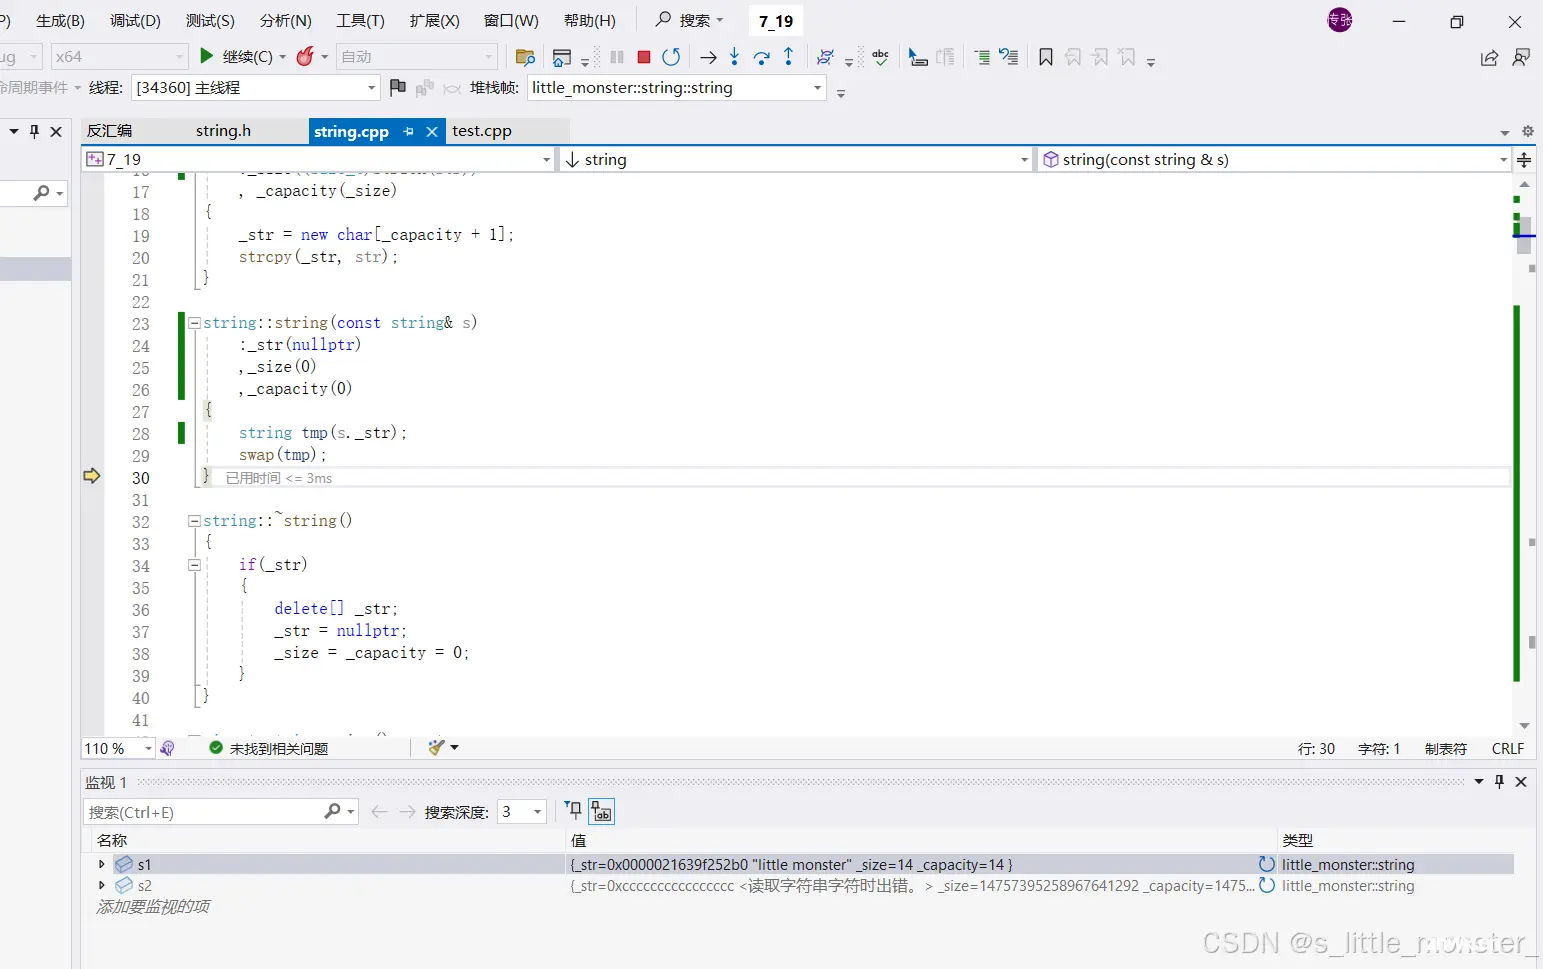Image resolution: width=1543 pixels, height=969 pixels.
Task: Step Over the current line
Action: (762, 57)
